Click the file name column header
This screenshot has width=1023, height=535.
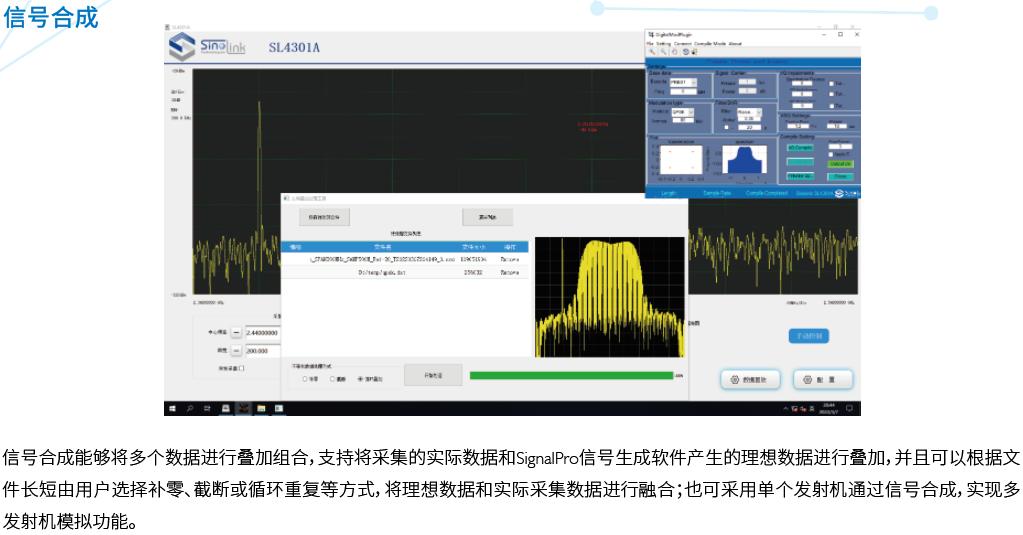point(382,247)
